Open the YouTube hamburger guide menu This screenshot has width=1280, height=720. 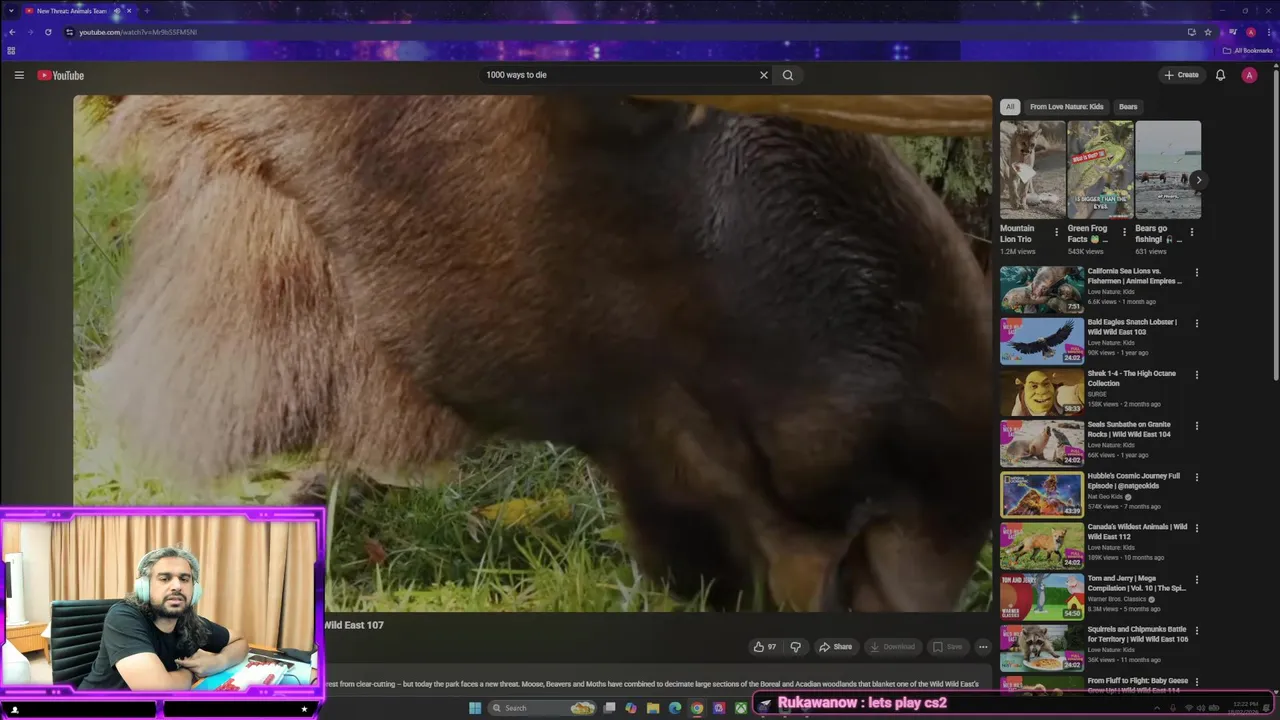coord(19,75)
